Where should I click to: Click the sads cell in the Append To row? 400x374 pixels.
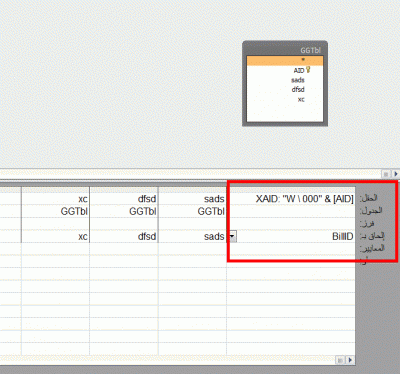point(192,237)
